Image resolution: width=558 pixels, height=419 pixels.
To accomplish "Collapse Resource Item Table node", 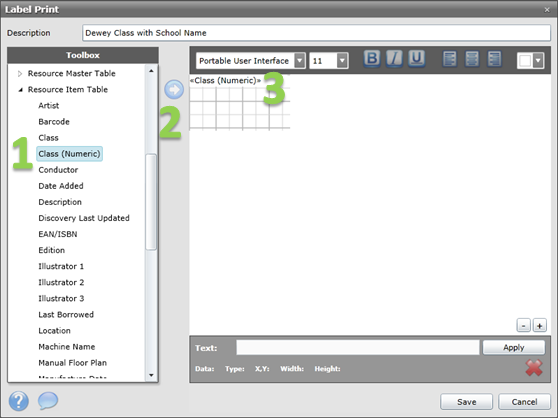I will pyautogui.click(x=20, y=90).
